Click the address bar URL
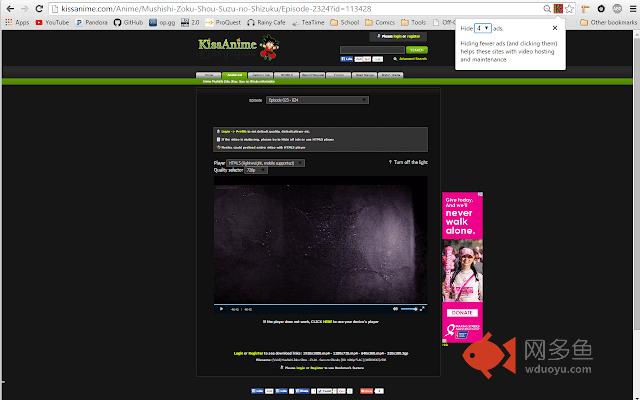 (216, 9)
